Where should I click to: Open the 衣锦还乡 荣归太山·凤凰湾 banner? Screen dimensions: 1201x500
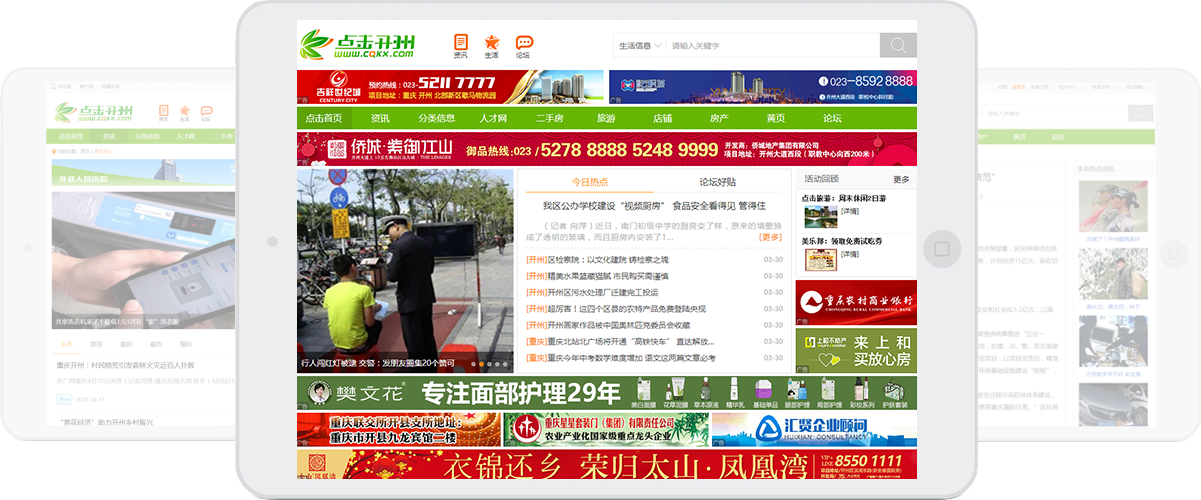click(x=606, y=464)
